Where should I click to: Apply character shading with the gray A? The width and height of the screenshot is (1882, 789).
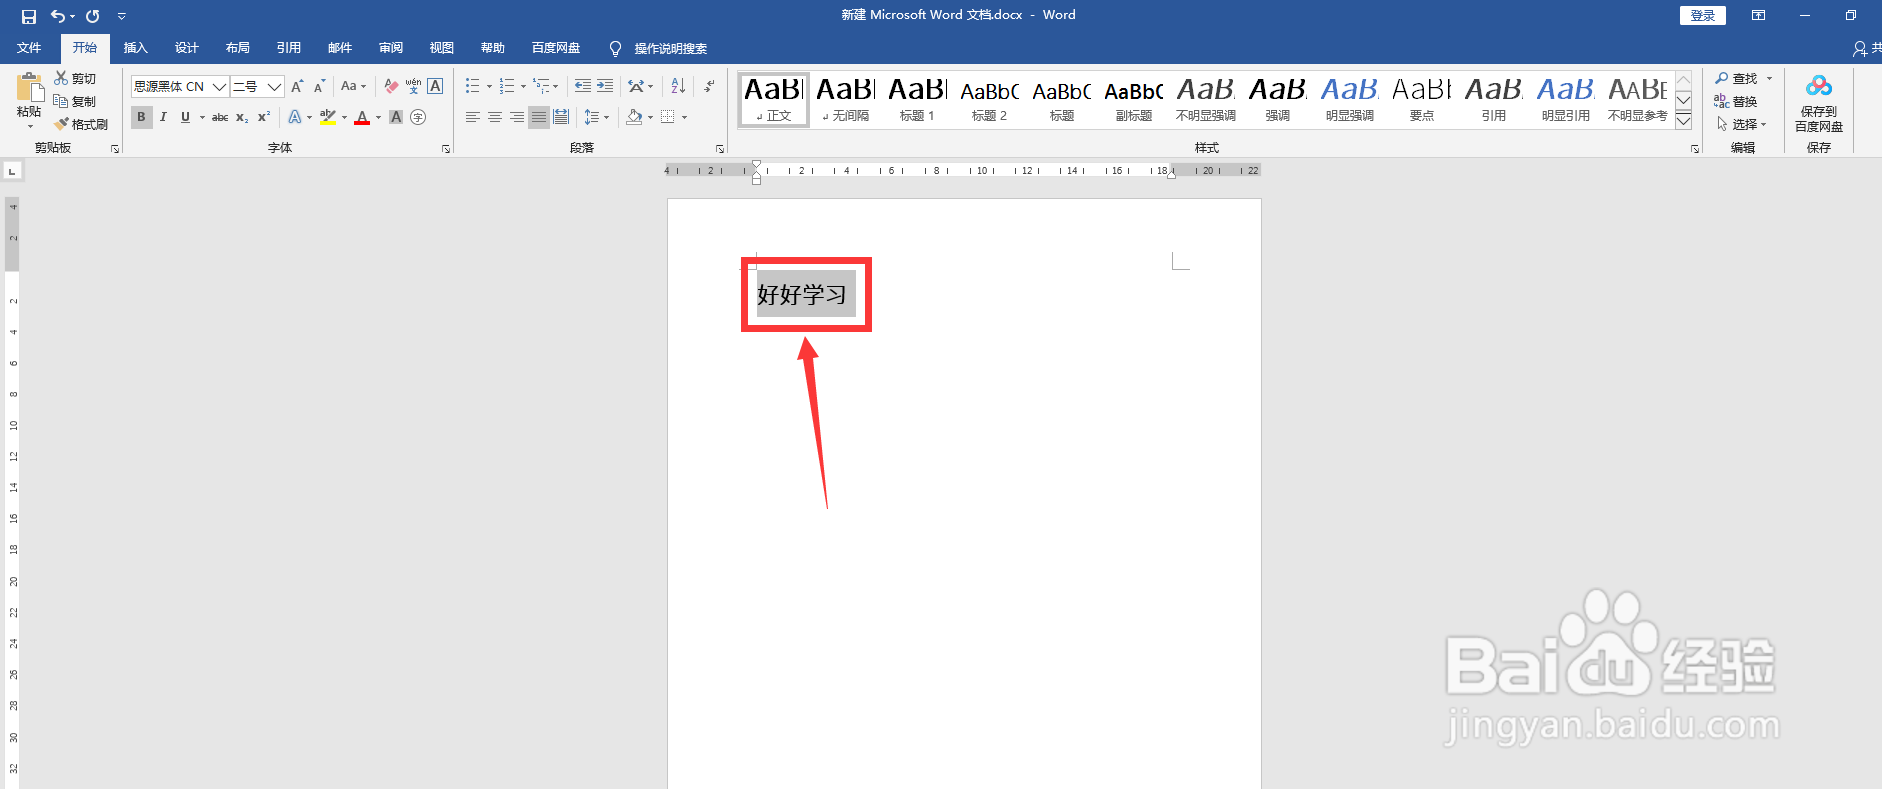tap(396, 117)
